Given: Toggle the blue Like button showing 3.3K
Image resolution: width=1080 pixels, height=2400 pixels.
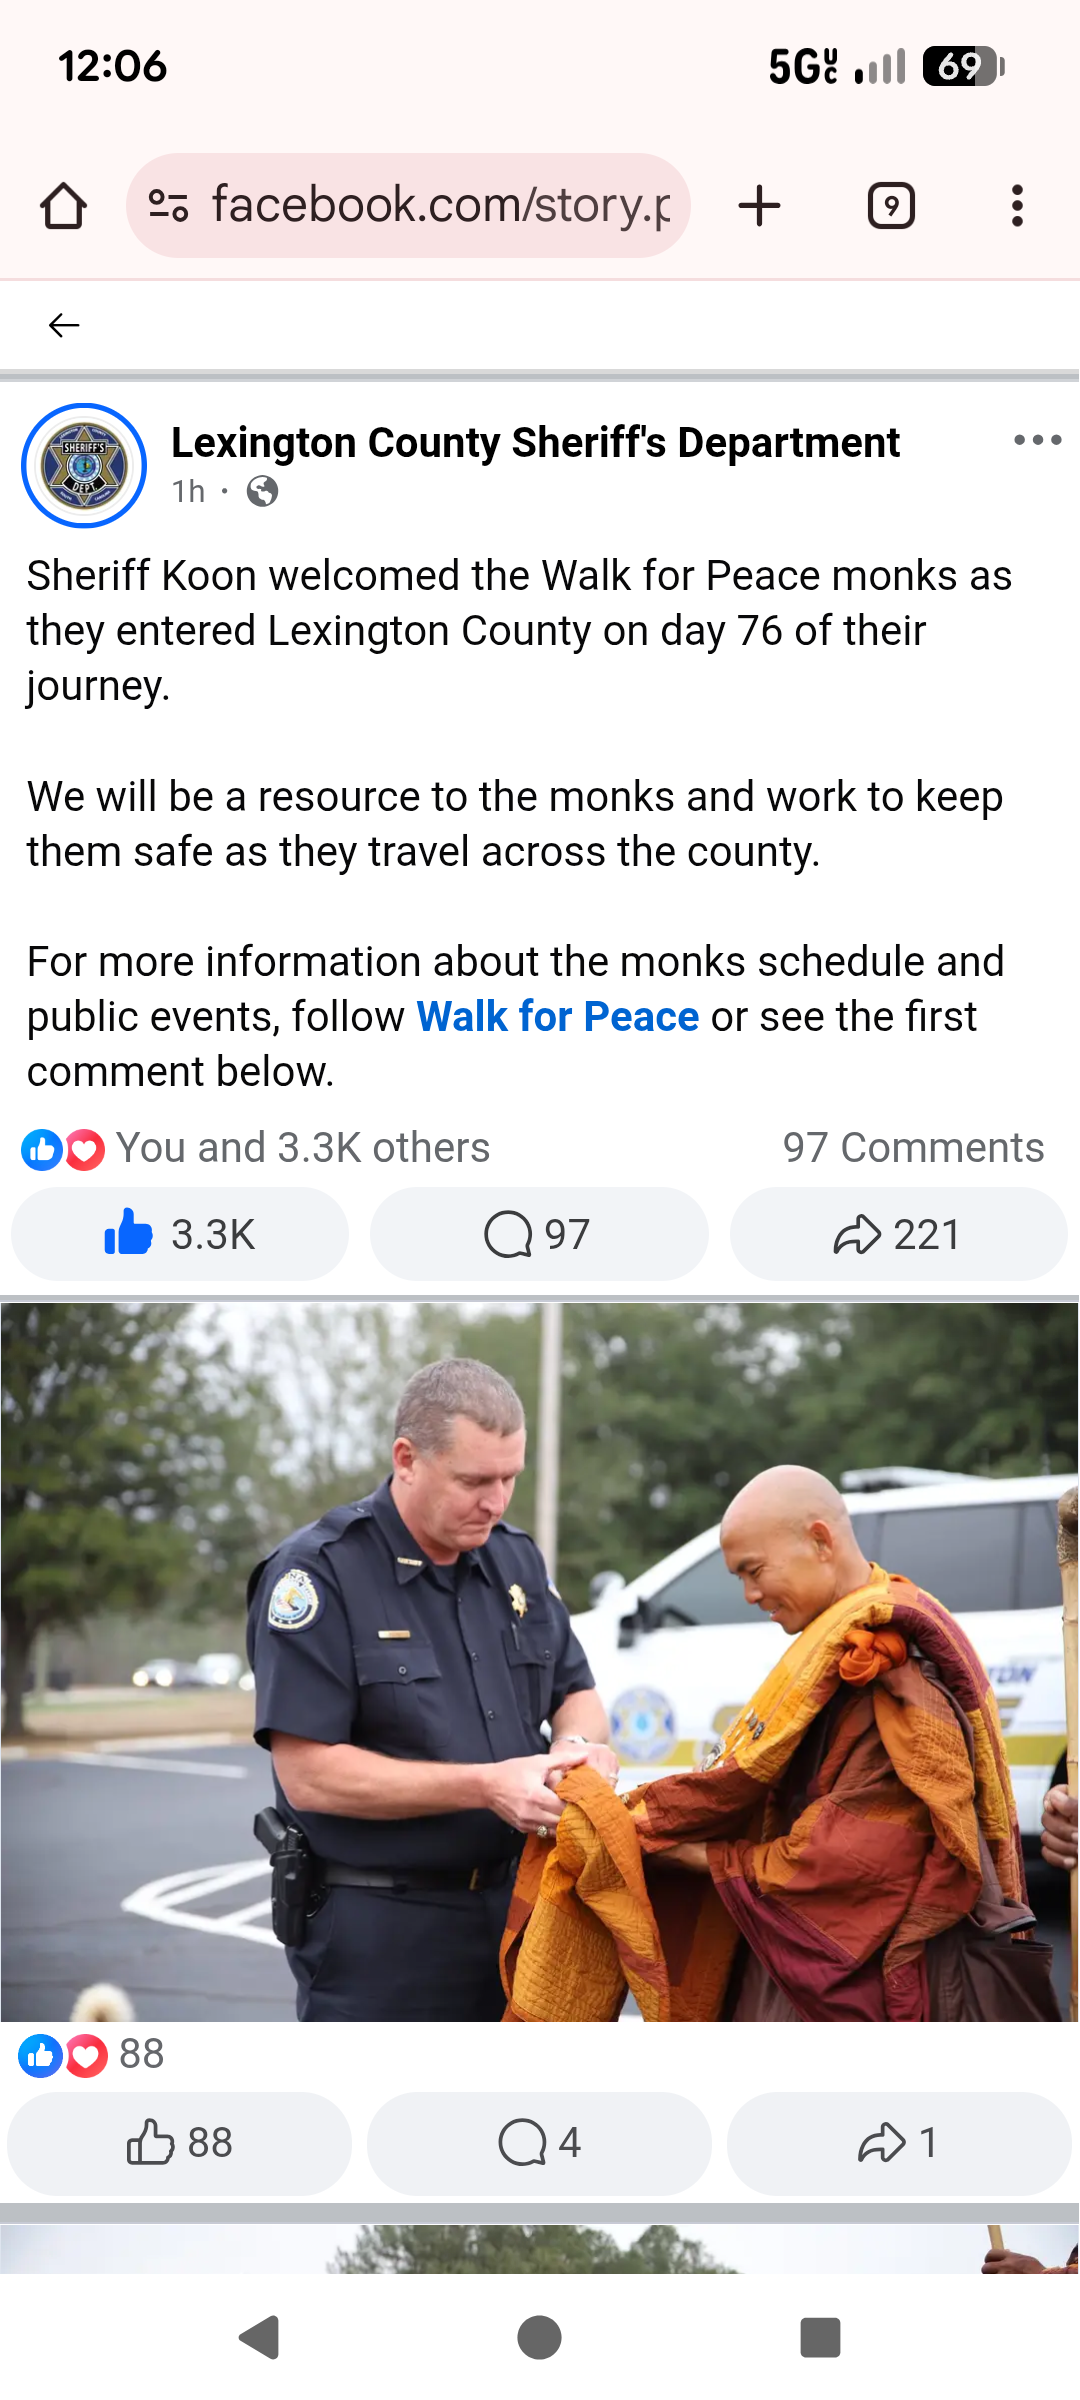Looking at the screenshot, I should pos(180,1234).
